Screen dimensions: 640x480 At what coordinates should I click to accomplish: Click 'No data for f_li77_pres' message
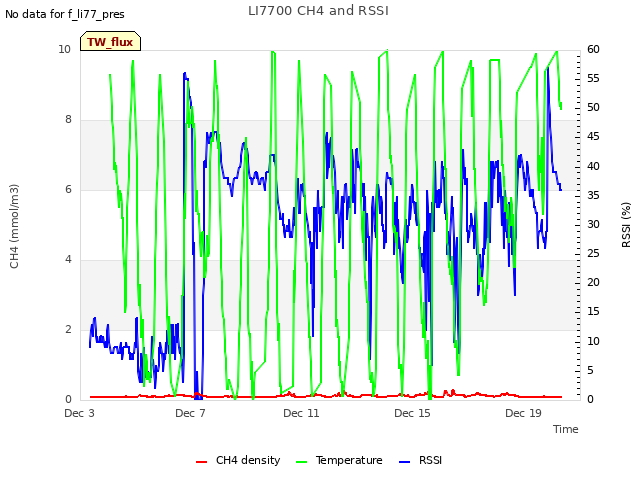(x=65, y=14)
